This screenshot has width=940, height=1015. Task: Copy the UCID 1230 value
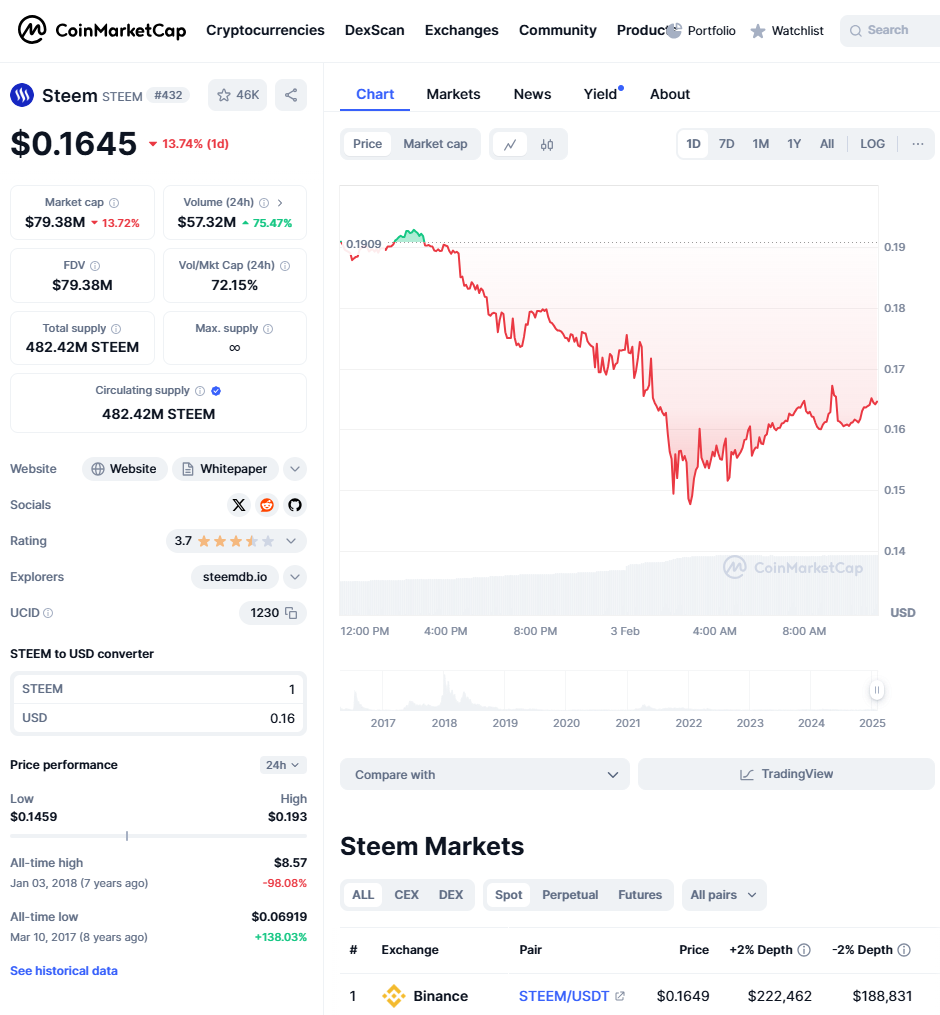(x=291, y=613)
